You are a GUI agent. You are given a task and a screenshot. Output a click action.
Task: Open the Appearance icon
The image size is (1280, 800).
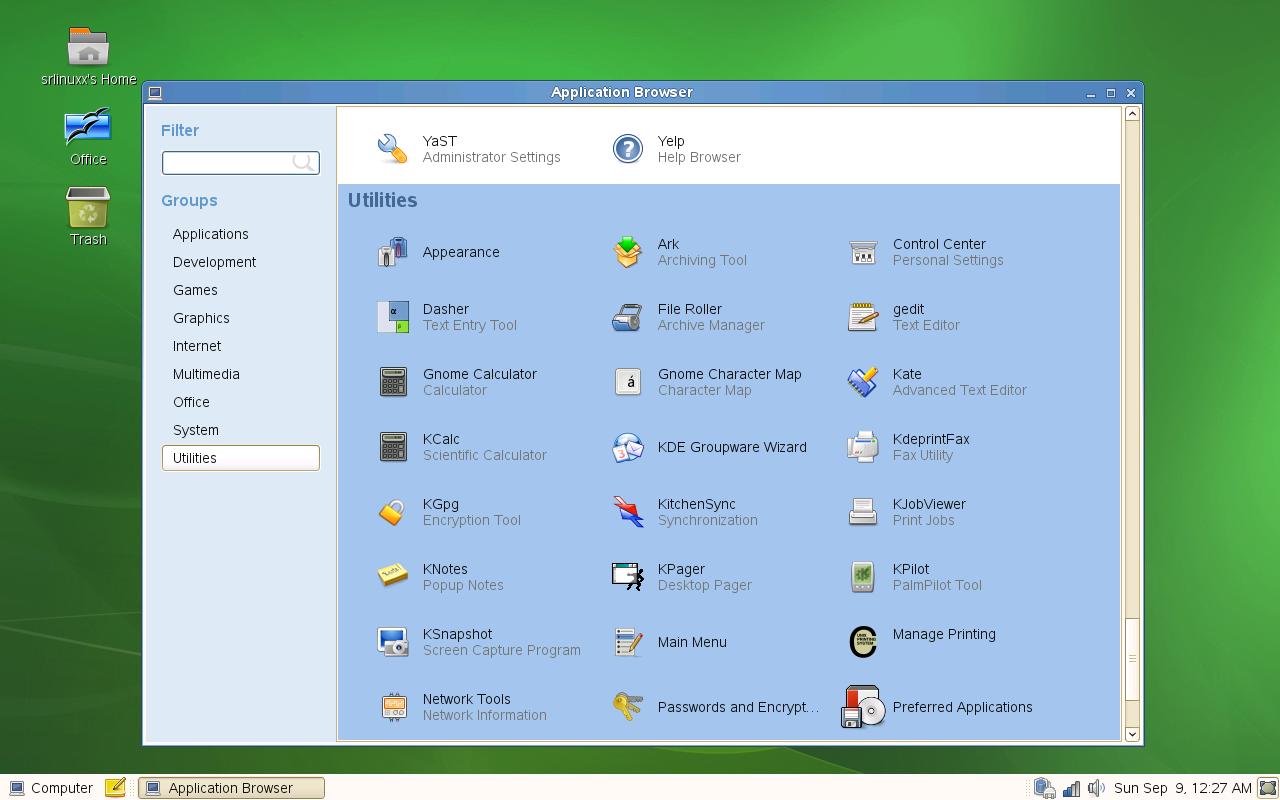[x=392, y=252]
